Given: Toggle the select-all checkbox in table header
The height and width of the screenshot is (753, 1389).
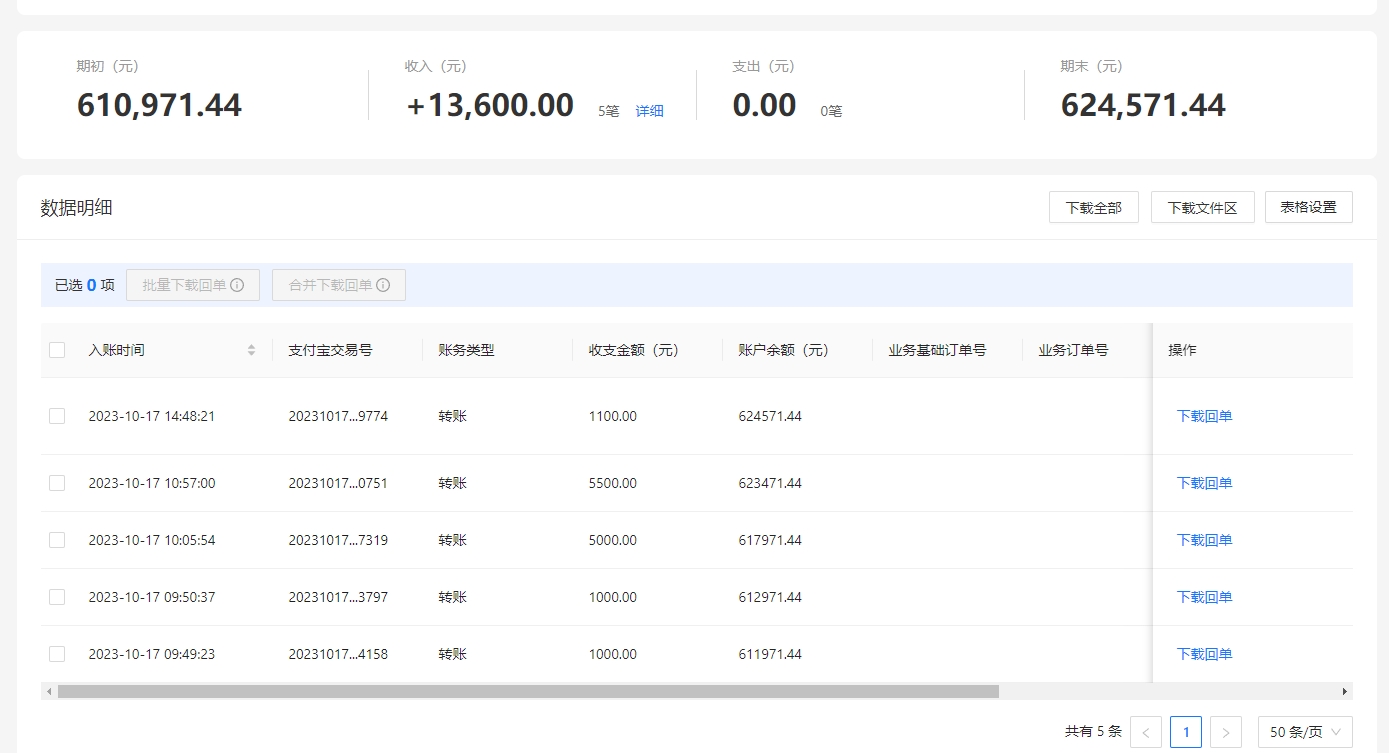Looking at the screenshot, I should click(x=57, y=350).
